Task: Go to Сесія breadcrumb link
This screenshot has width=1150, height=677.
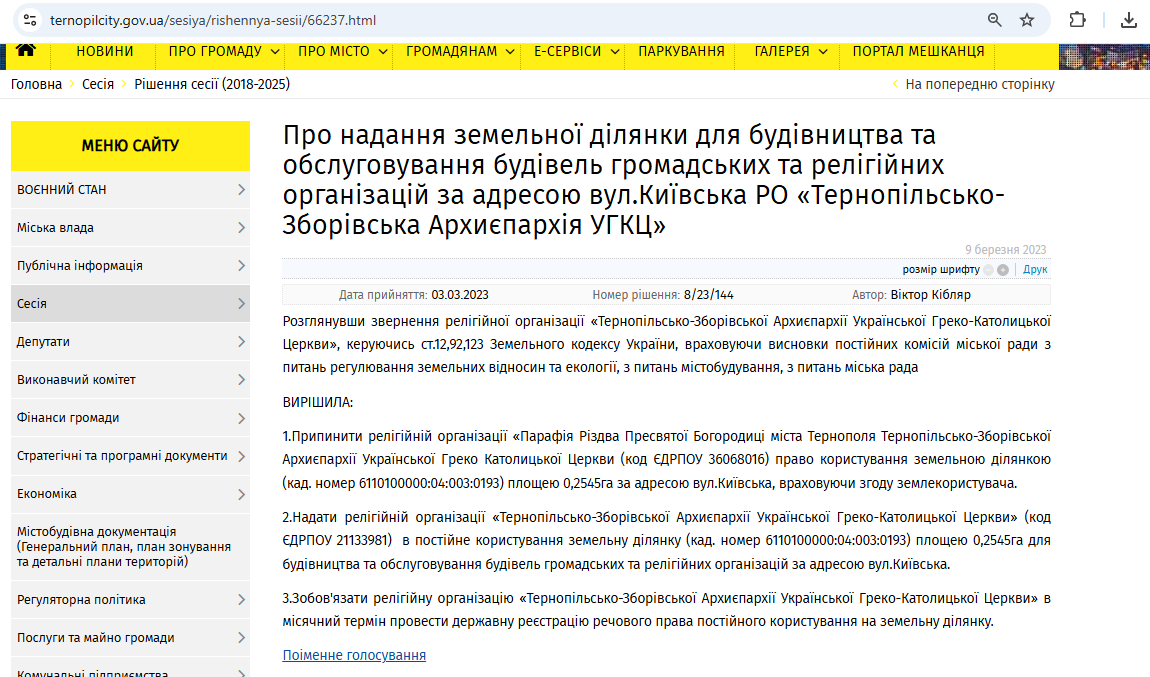Action: (98, 84)
